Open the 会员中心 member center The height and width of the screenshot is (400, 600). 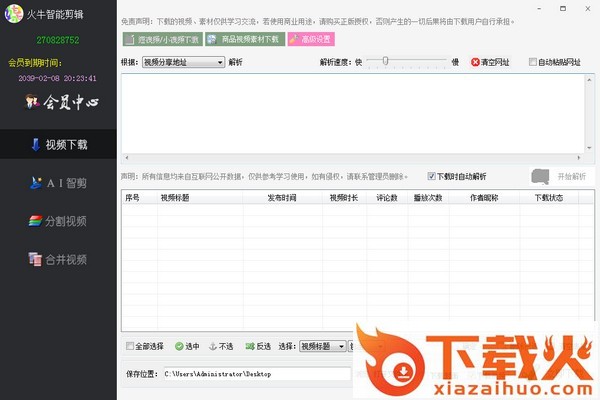pos(62,102)
